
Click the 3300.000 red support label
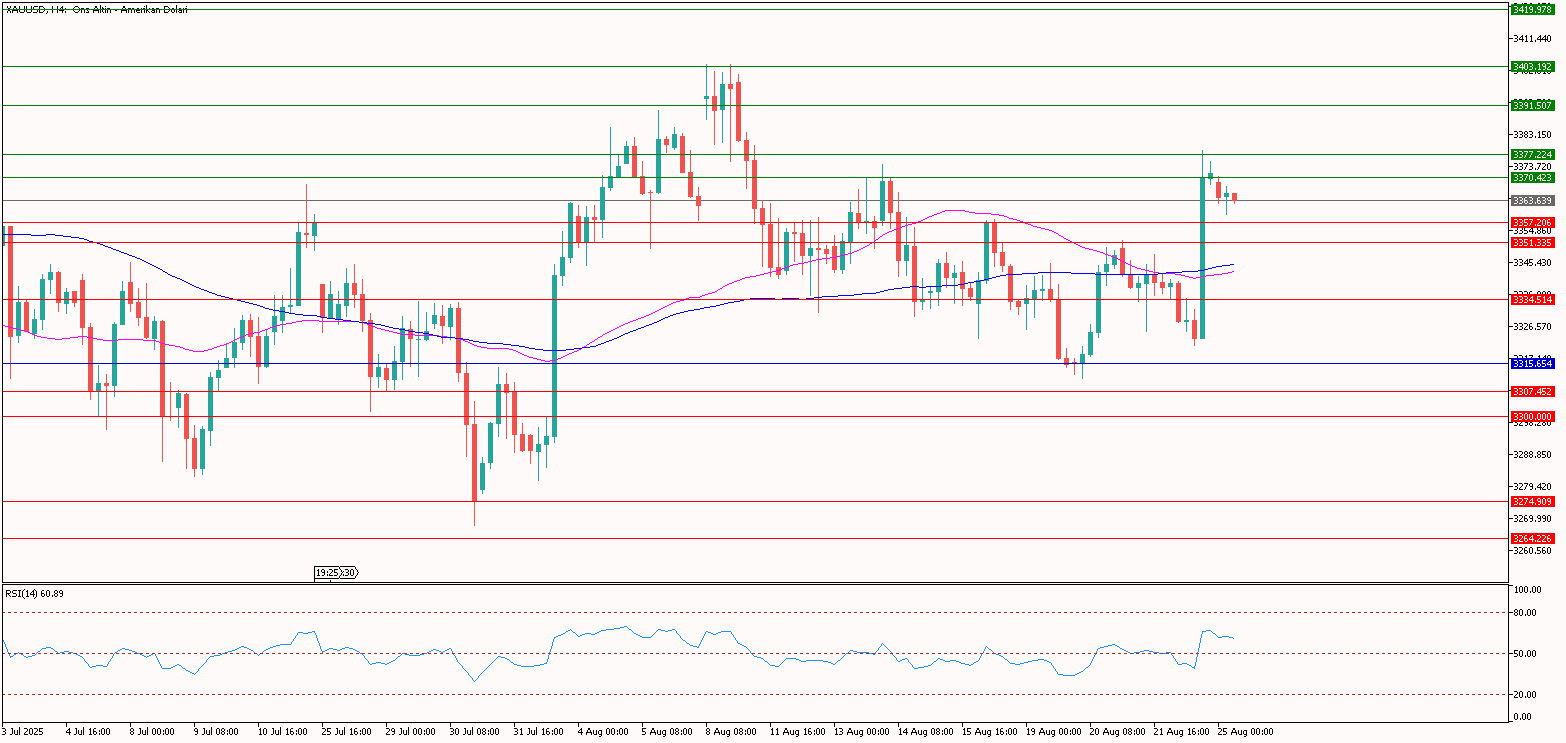[x=1531, y=416]
